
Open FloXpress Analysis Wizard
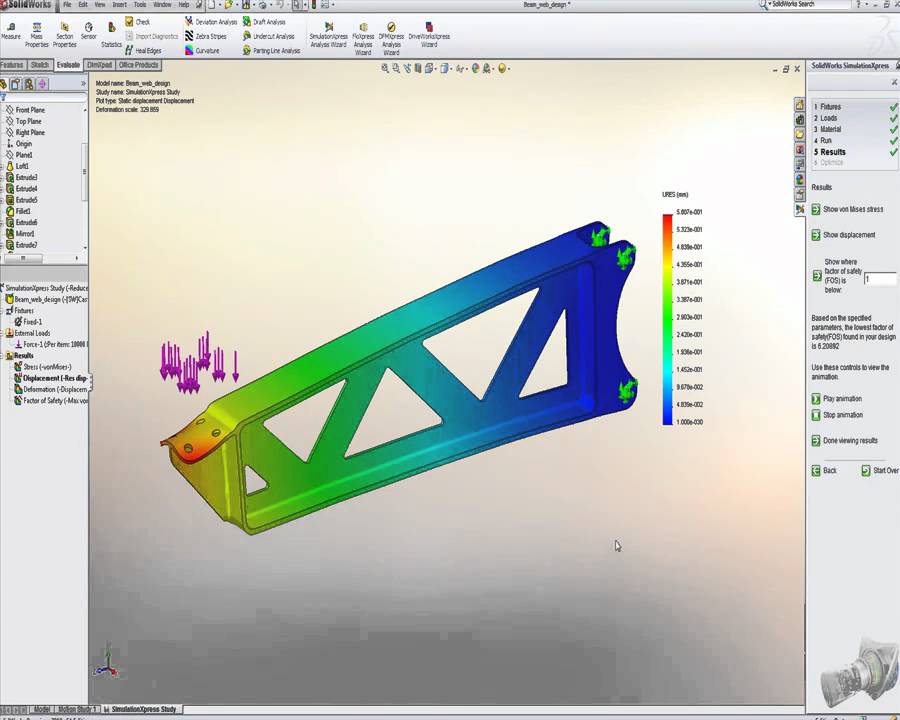[363, 39]
